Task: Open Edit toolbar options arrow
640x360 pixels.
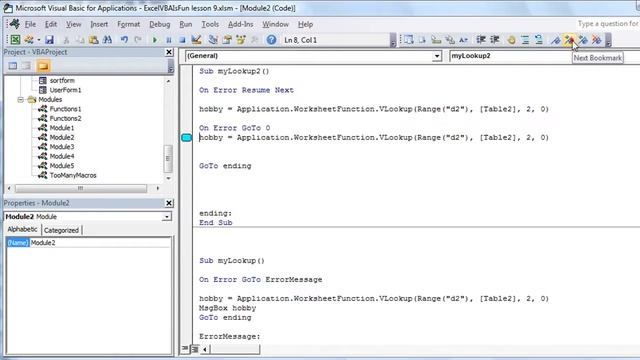Action: 608,40
